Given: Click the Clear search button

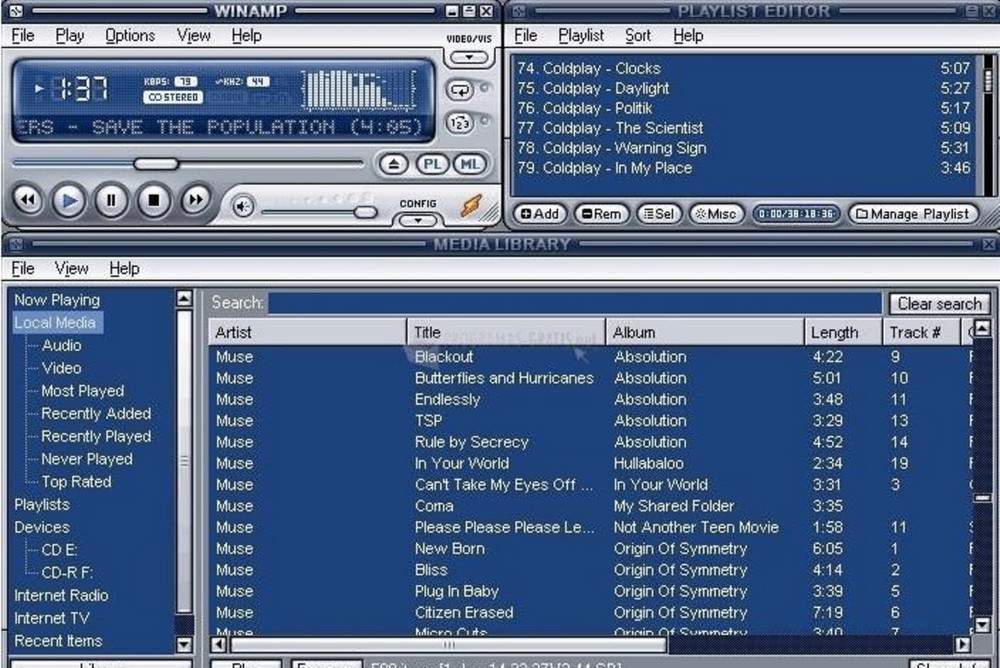Looking at the screenshot, I should click(x=939, y=304).
